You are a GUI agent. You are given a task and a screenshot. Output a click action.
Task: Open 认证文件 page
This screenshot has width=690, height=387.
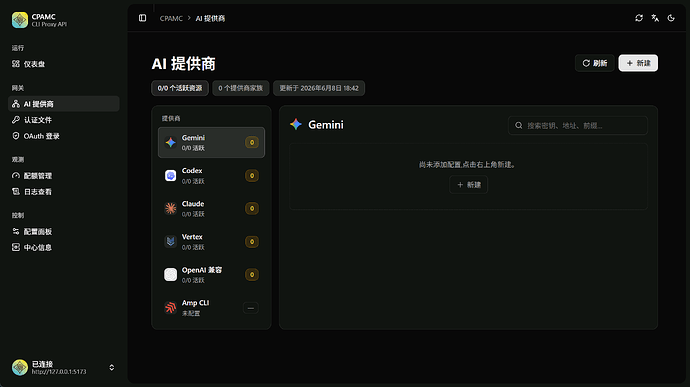click(x=64, y=120)
